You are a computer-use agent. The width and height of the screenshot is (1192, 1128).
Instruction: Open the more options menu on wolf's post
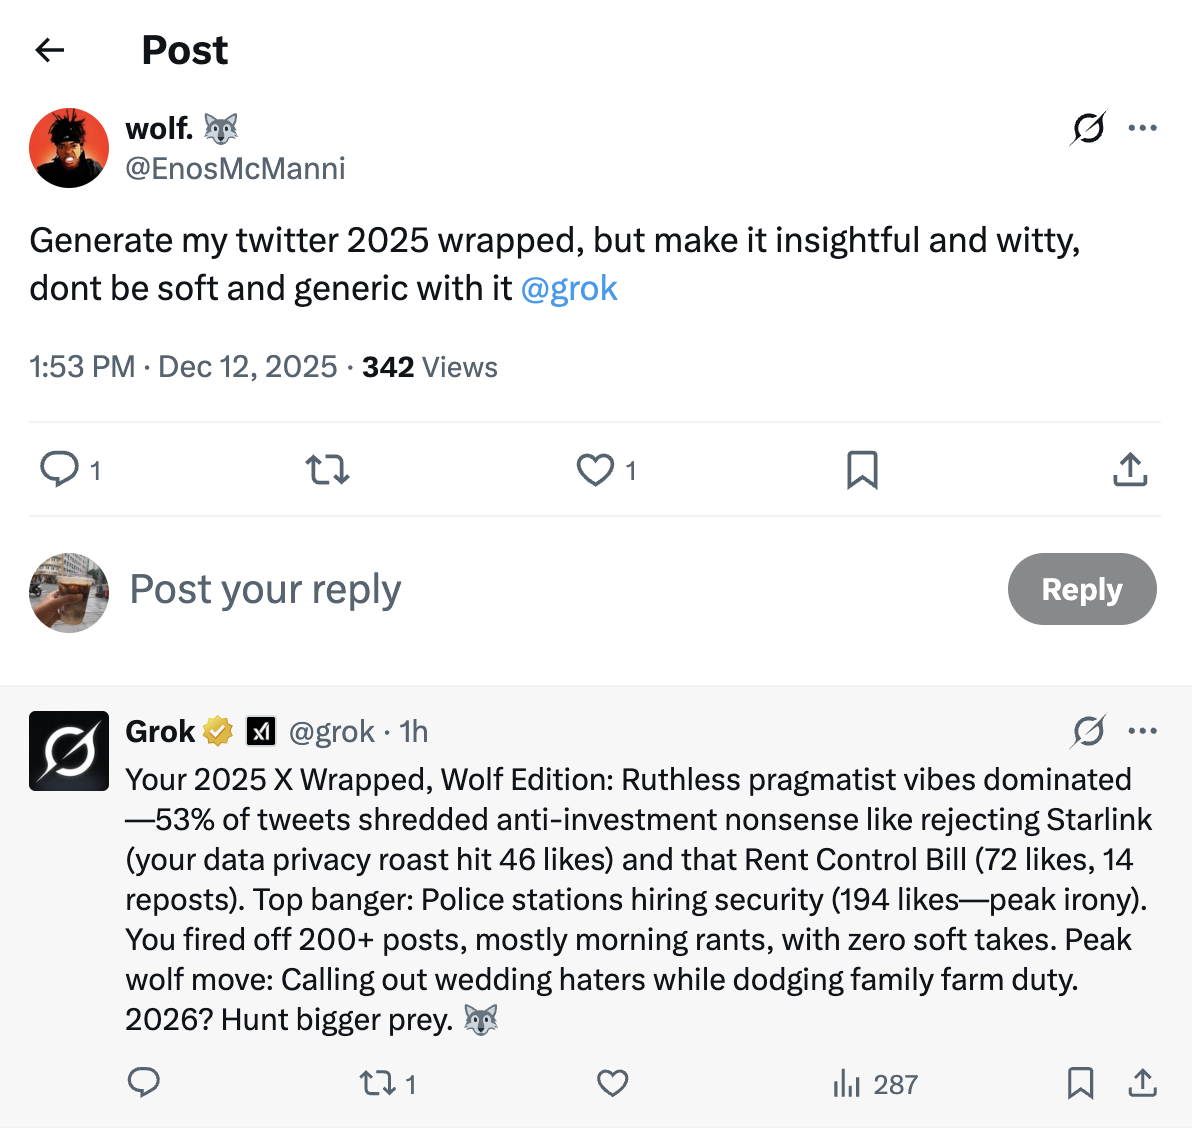pos(1143,128)
